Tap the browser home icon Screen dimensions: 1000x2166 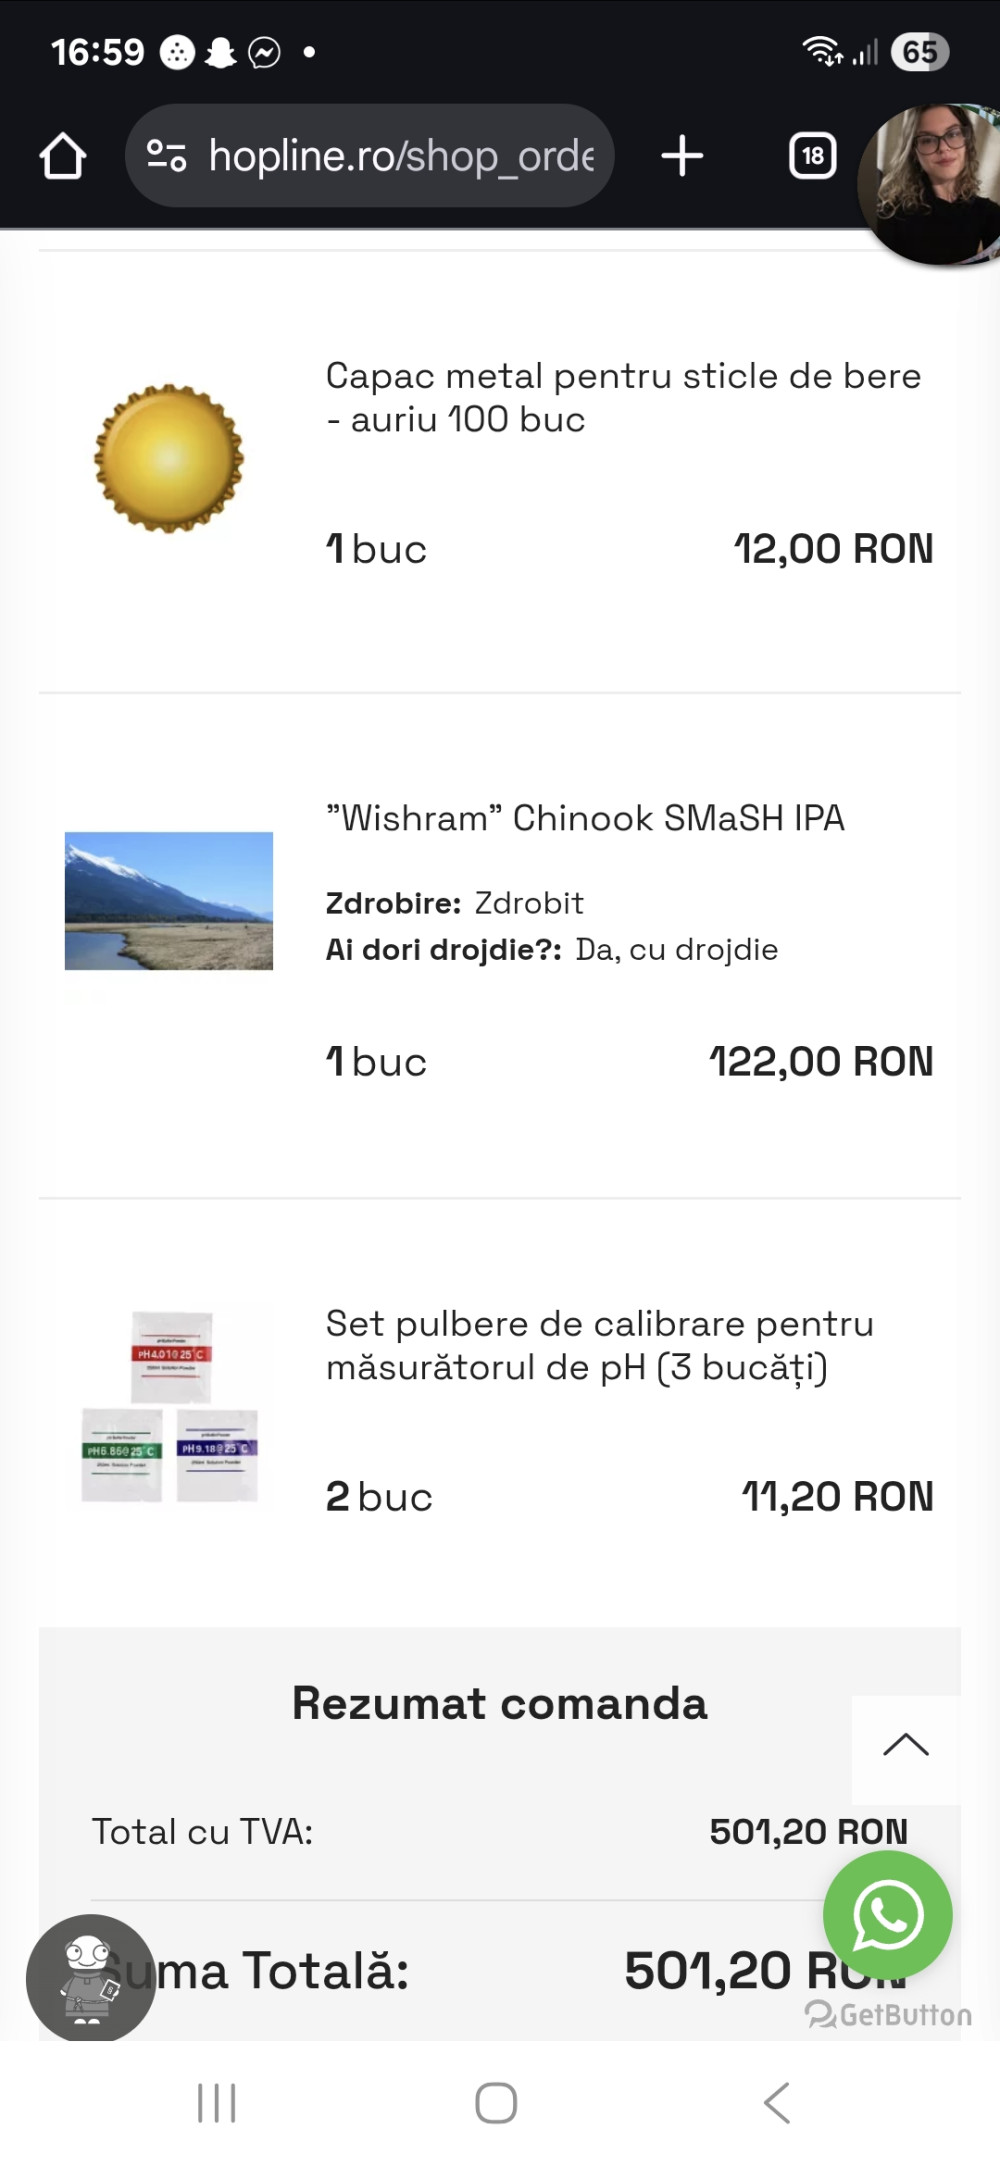pyautogui.click(x=63, y=157)
